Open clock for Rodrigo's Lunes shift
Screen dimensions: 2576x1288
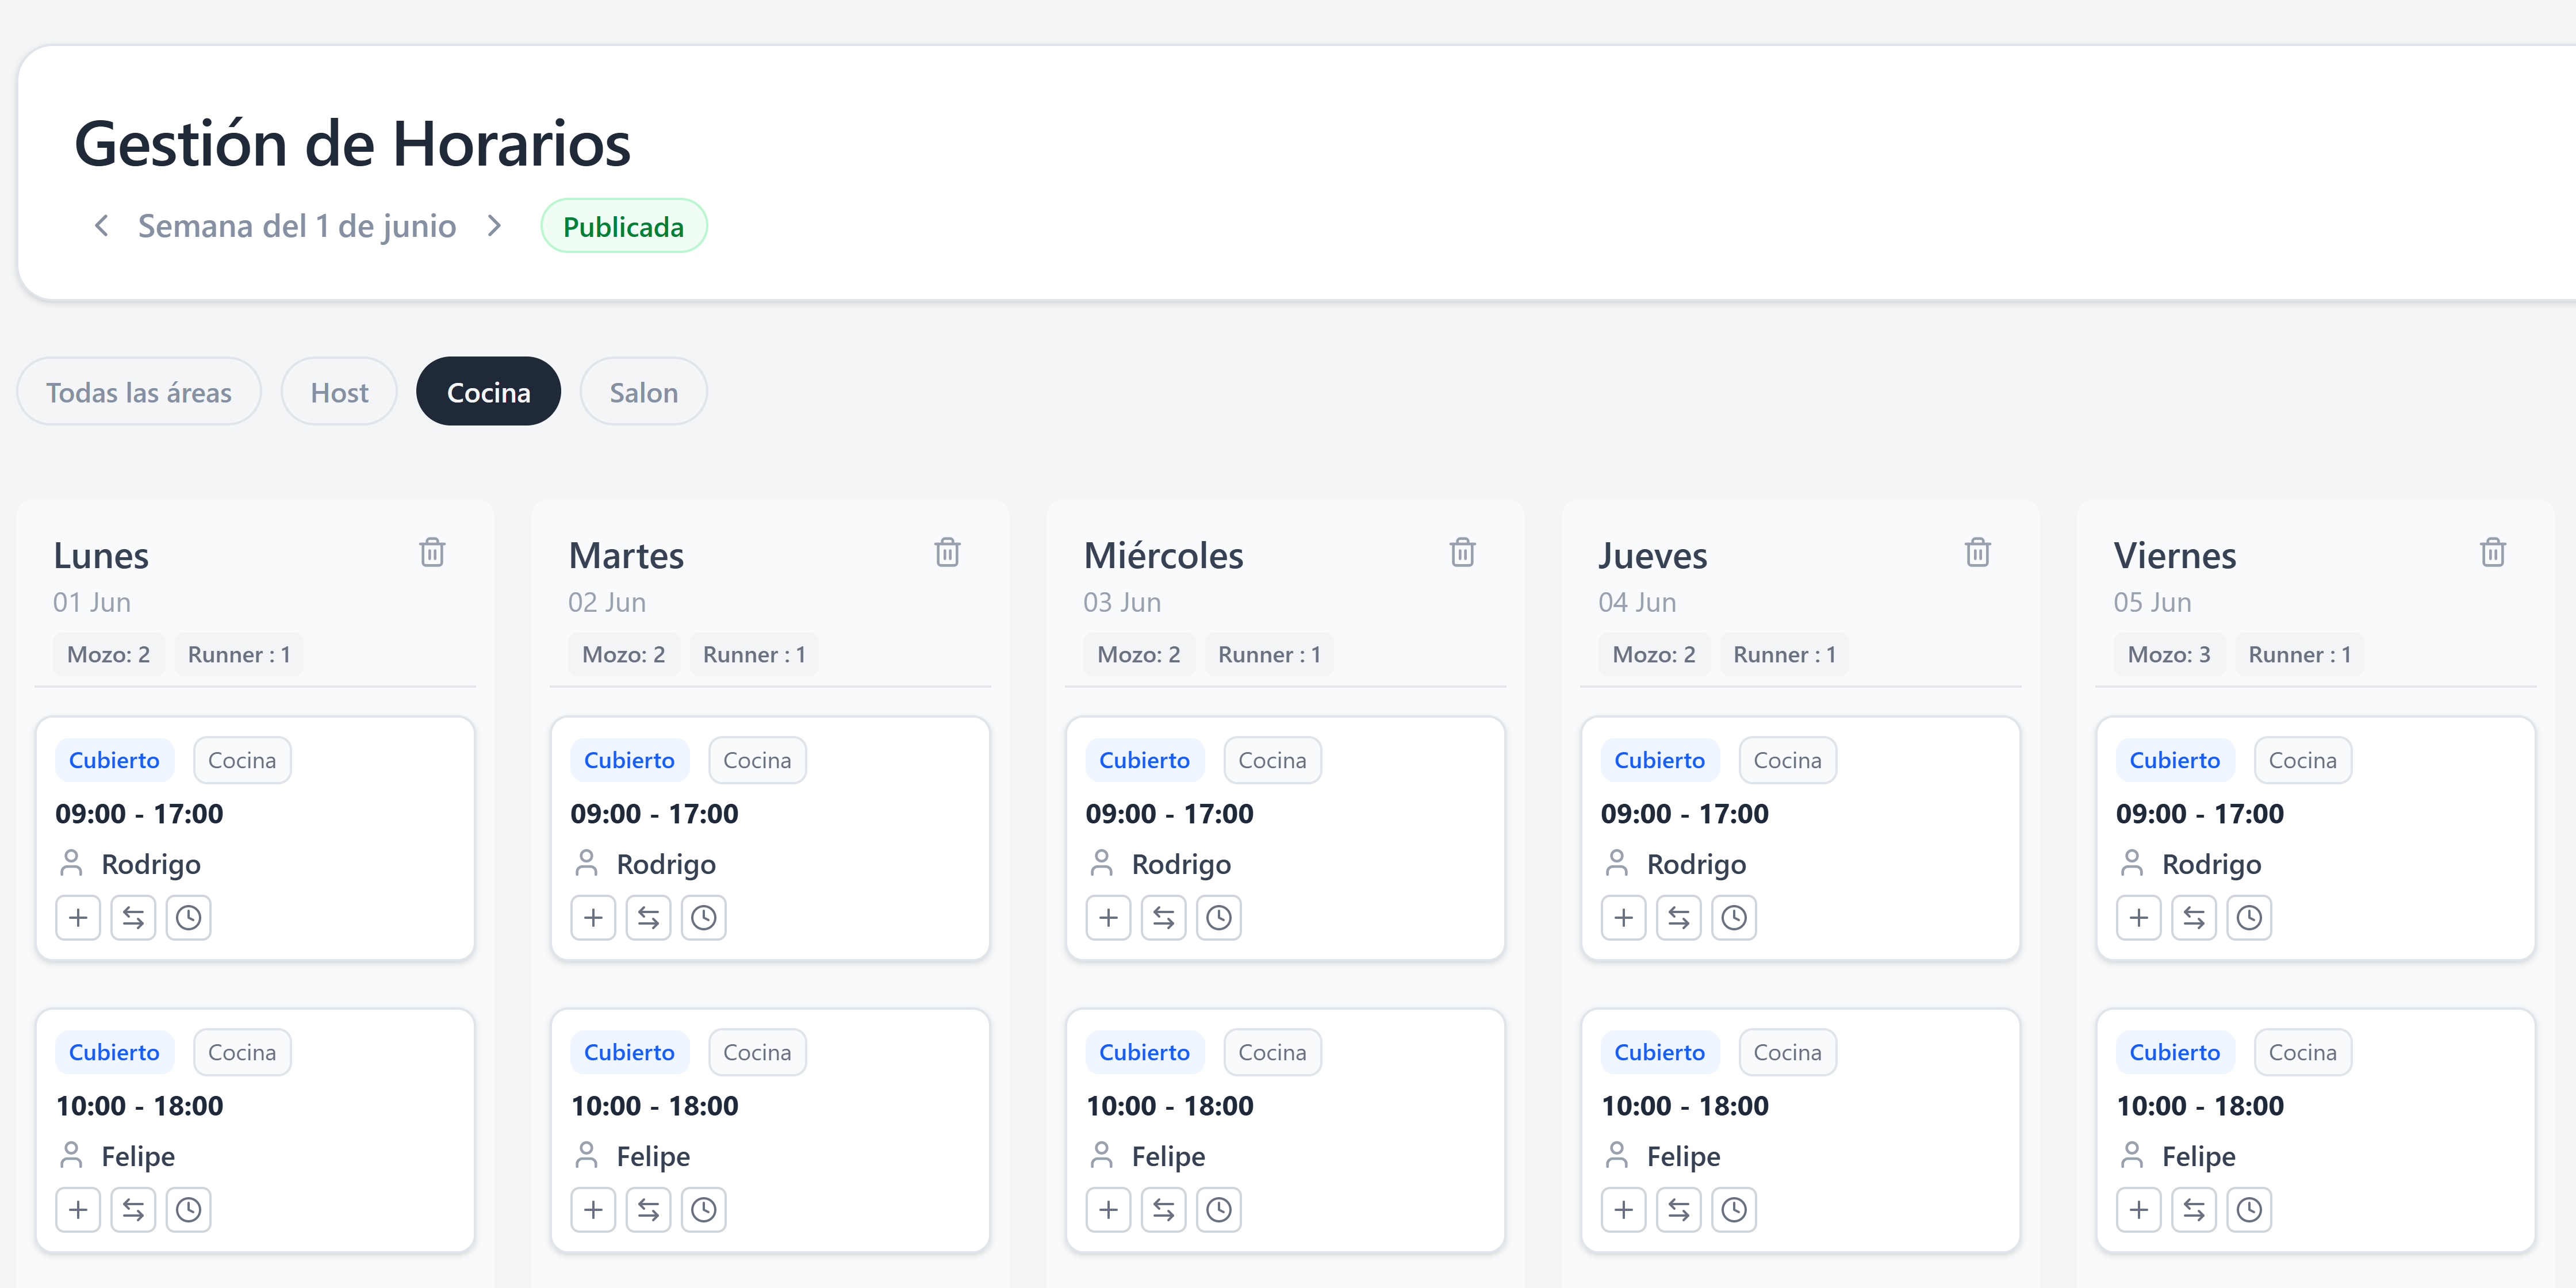(188, 917)
